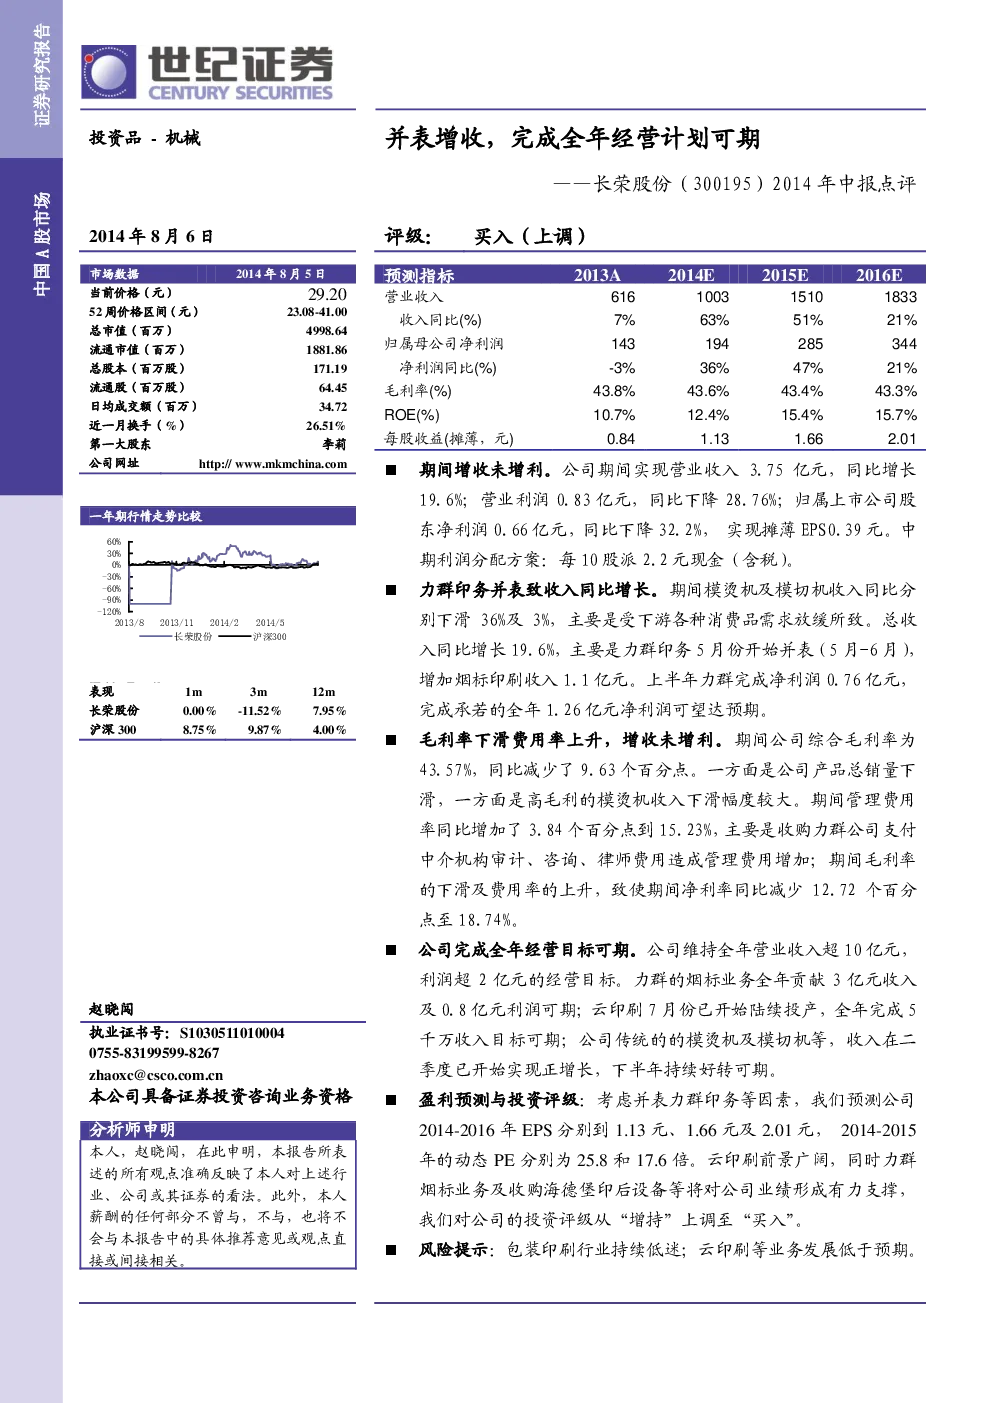
Task: Select 2016E ROE value 15.7%
Action: tap(896, 415)
